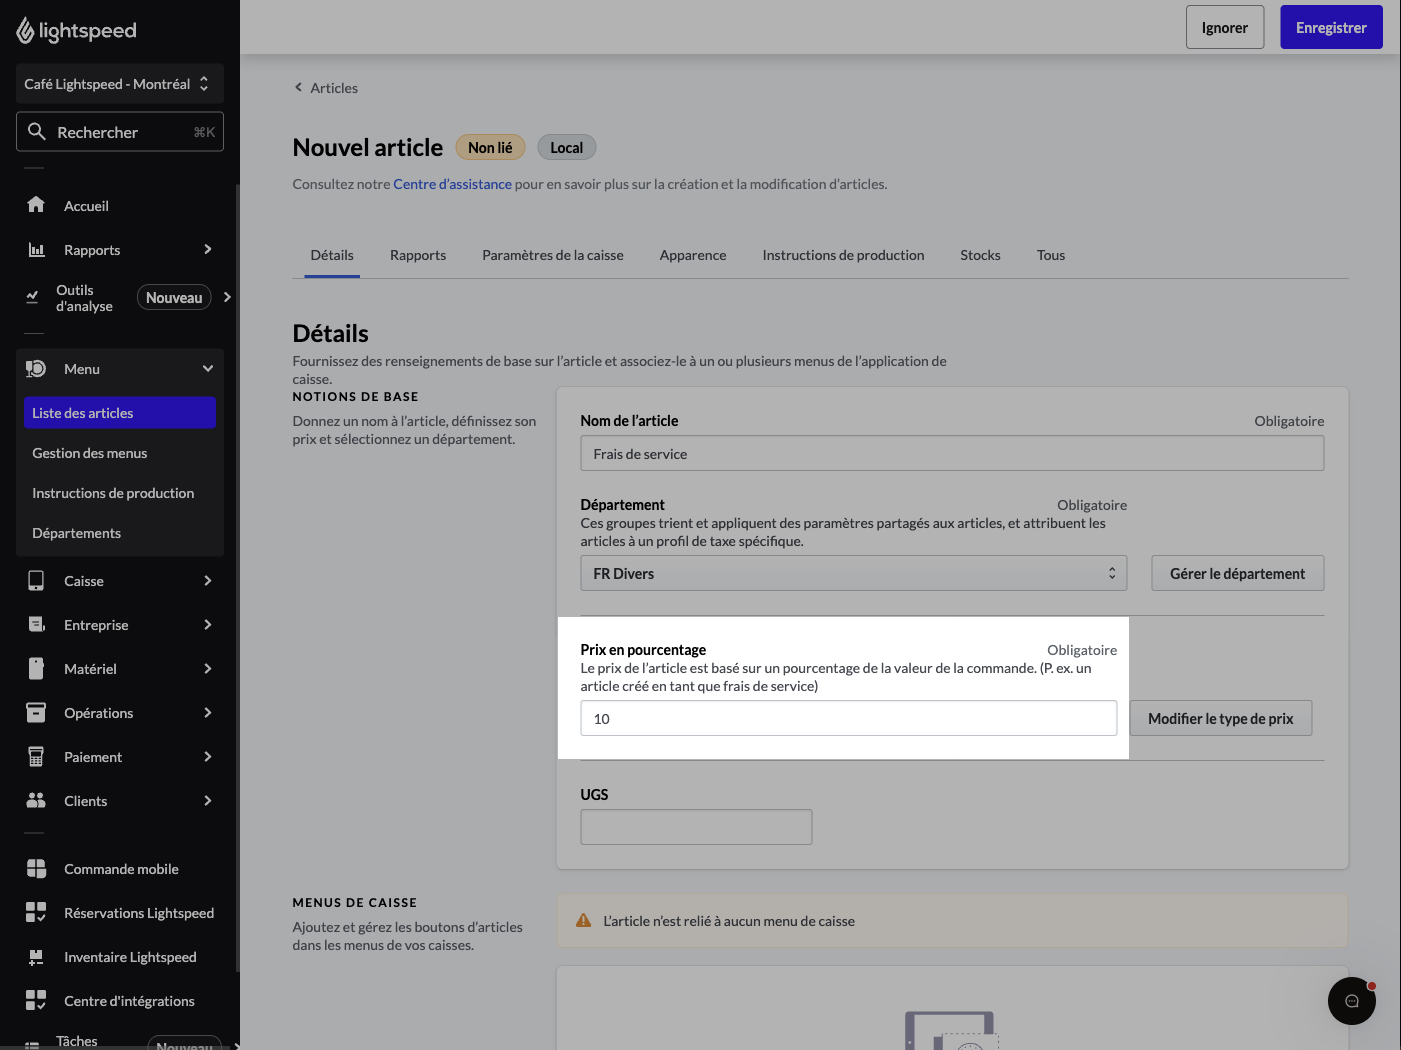Click the warning triangle icon
The height and width of the screenshot is (1050, 1401).
[584, 921]
